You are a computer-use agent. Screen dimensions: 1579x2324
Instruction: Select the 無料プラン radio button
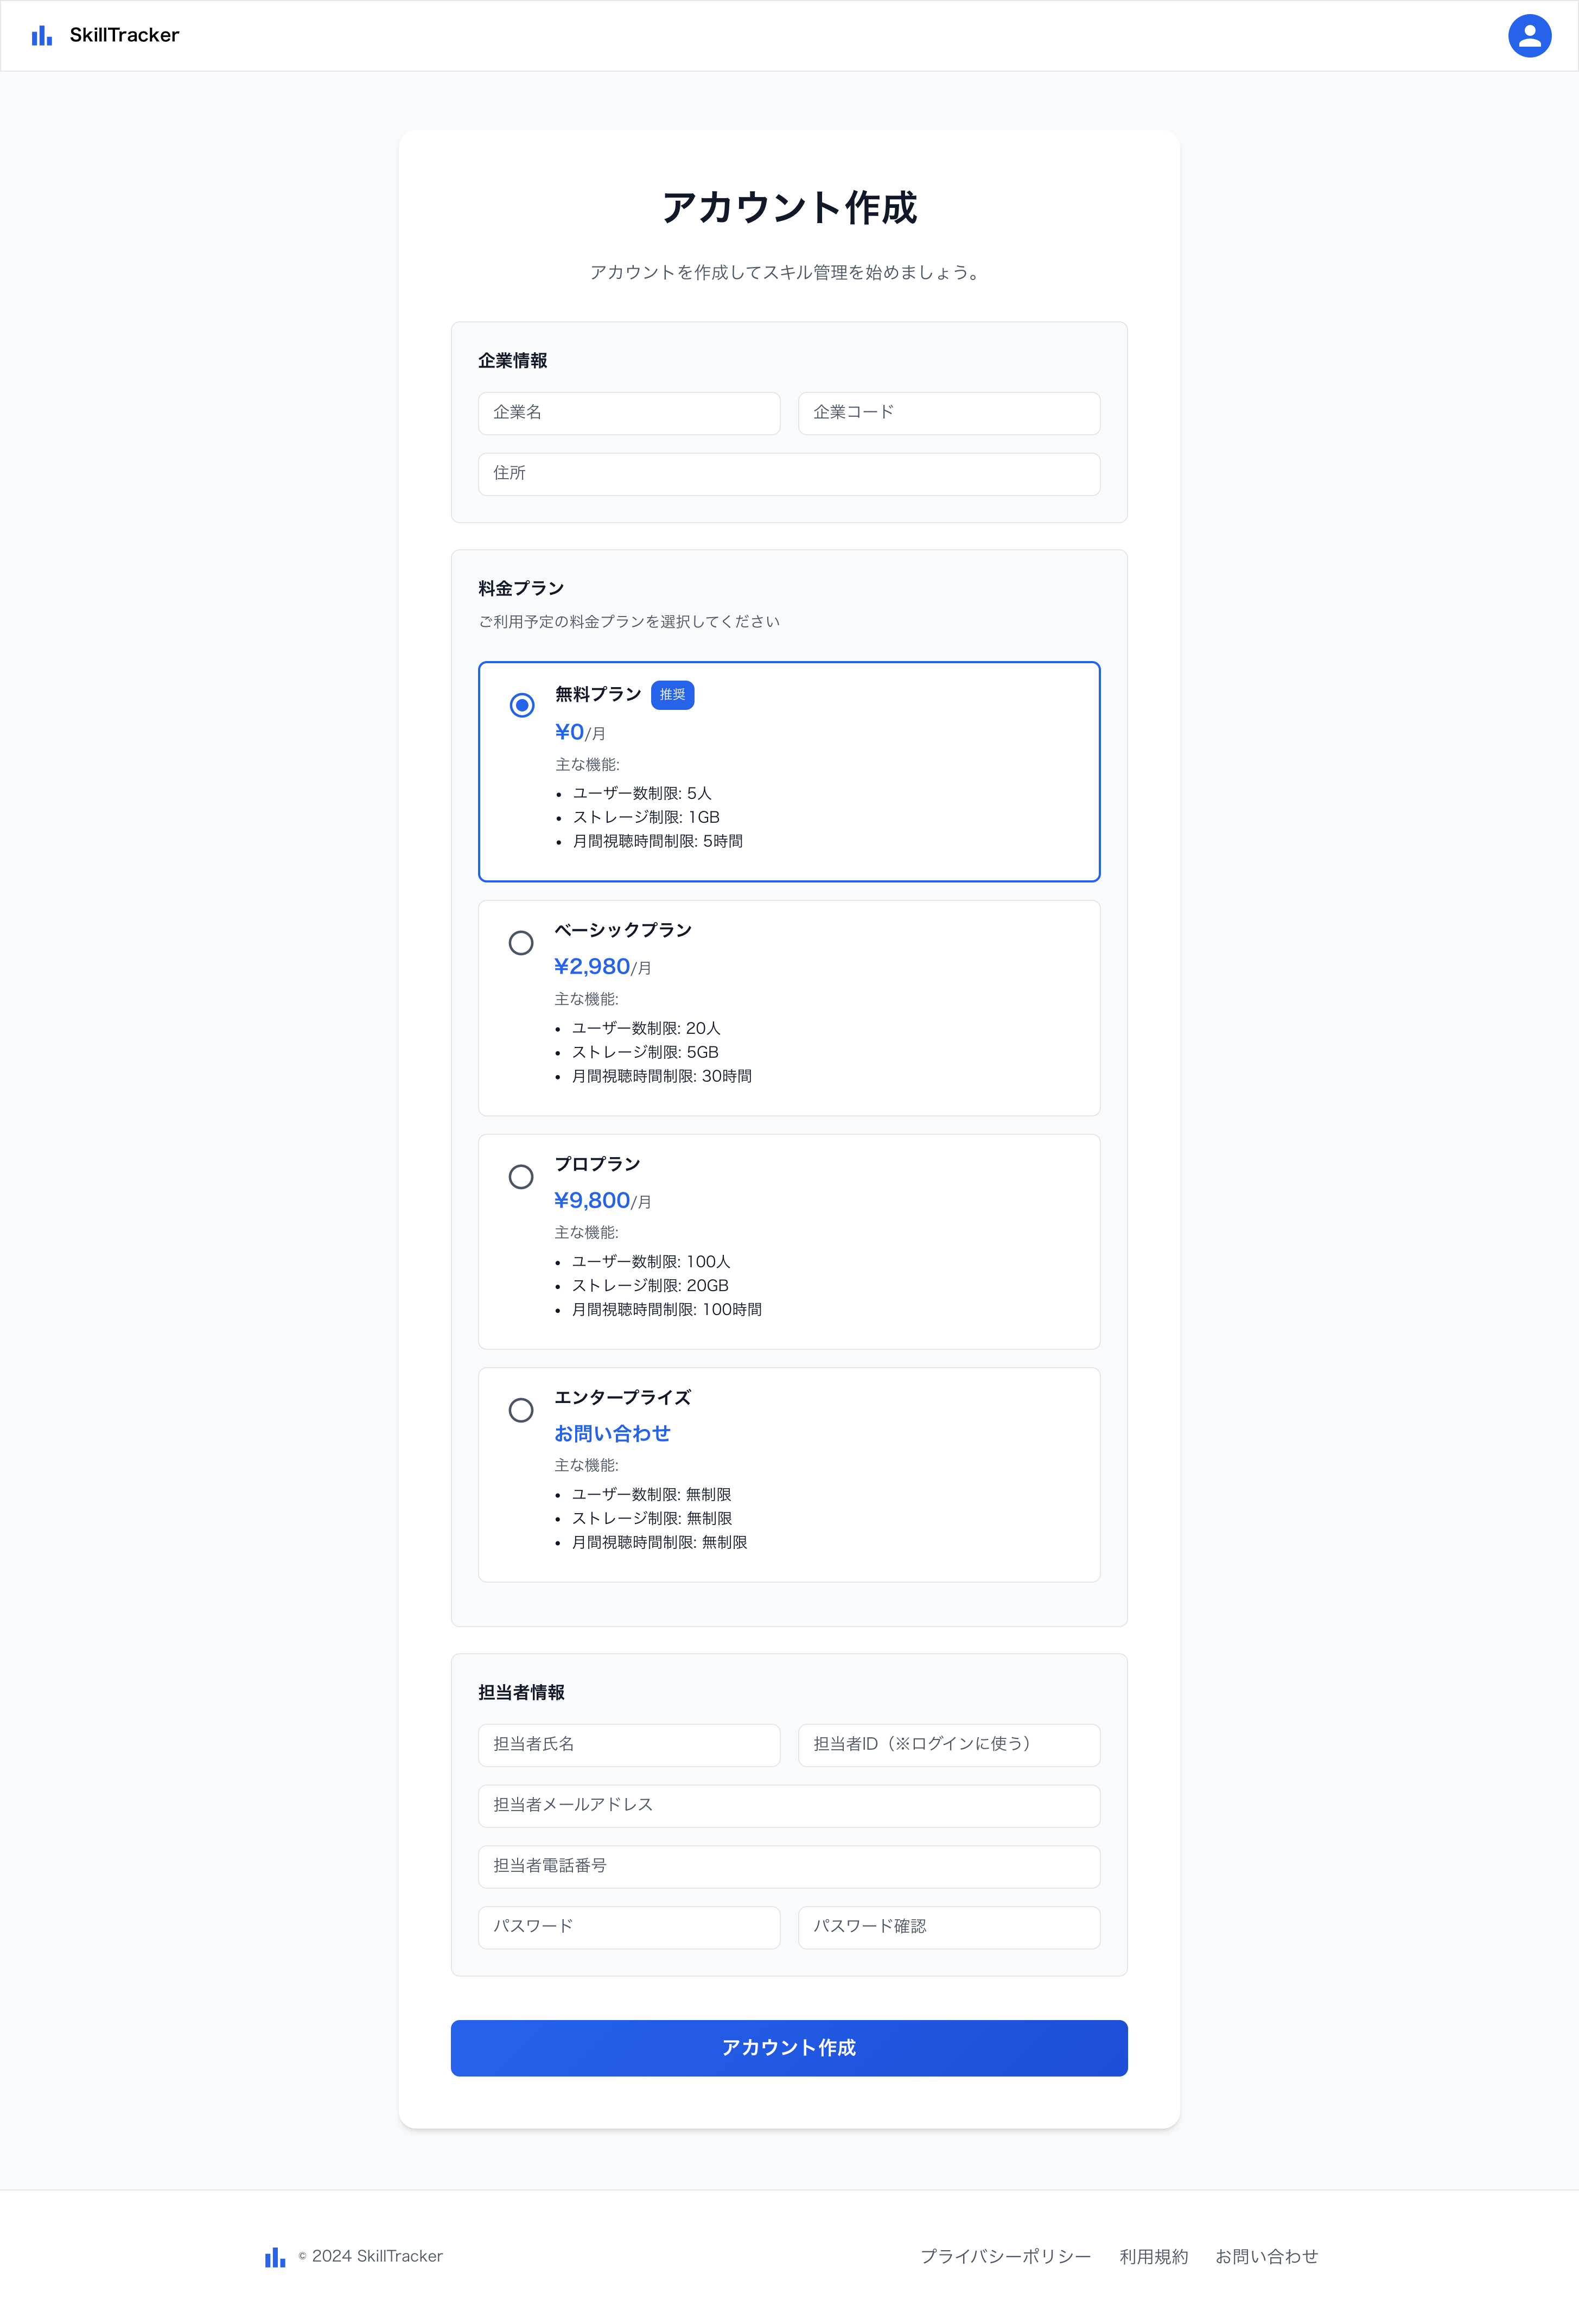pos(522,705)
